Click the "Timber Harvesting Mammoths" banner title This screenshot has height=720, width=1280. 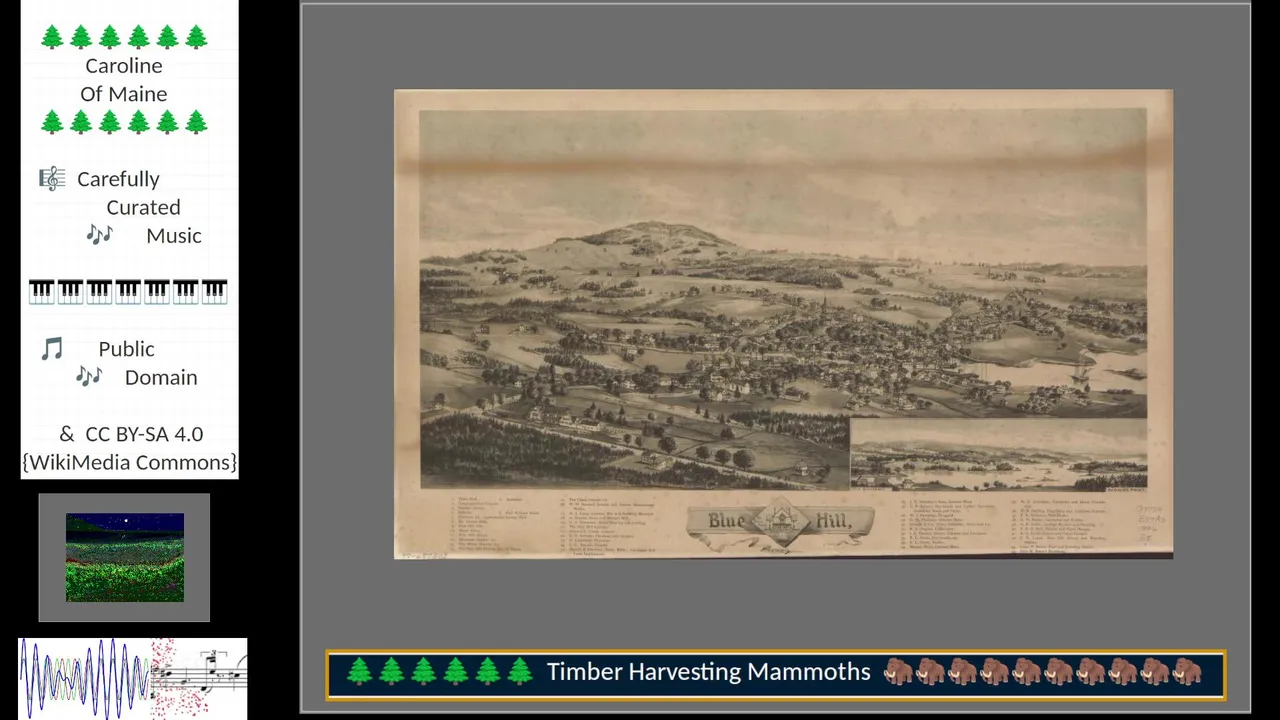click(709, 672)
